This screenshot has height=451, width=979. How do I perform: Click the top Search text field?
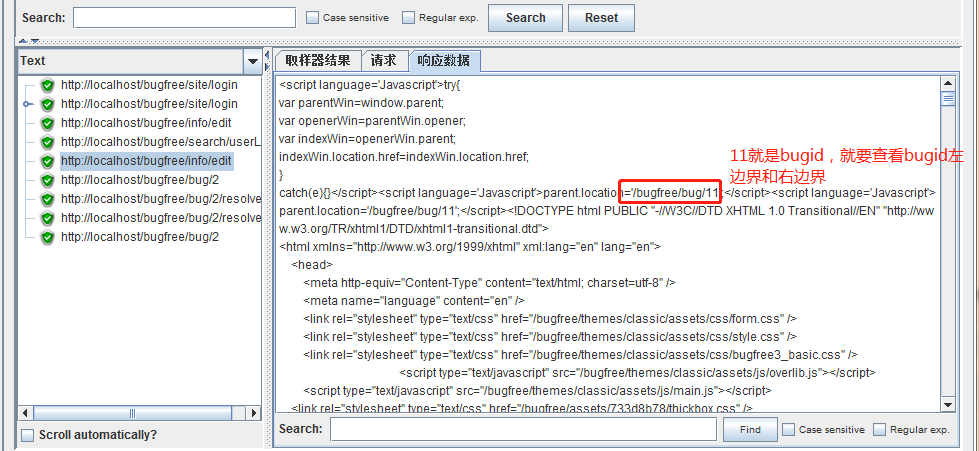pyautogui.click(x=184, y=17)
